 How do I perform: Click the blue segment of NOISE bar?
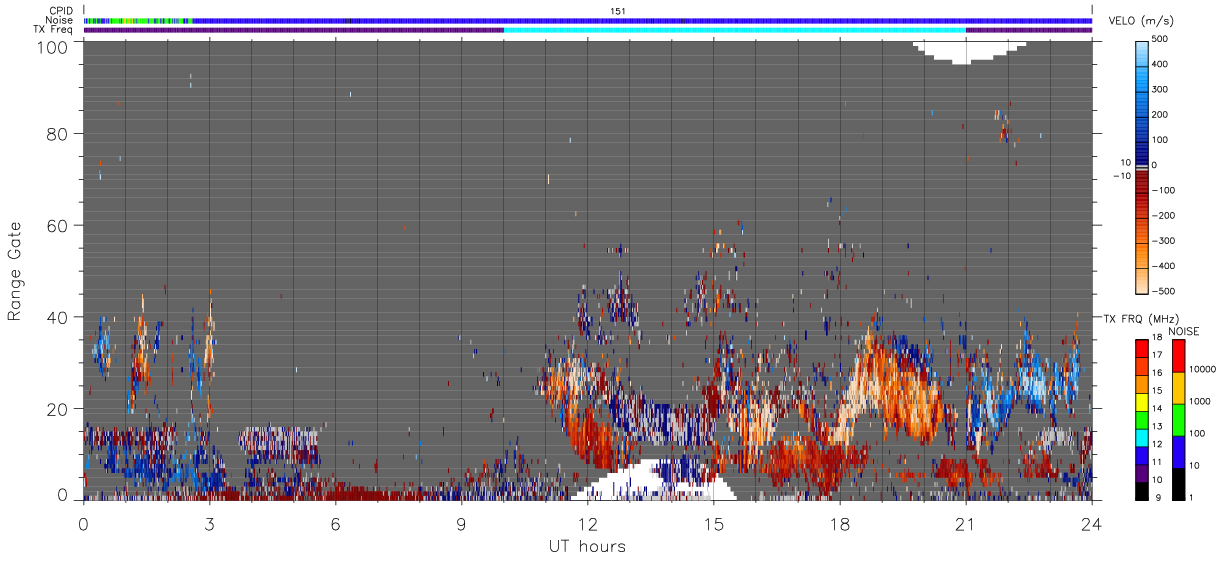(1177, 452)
